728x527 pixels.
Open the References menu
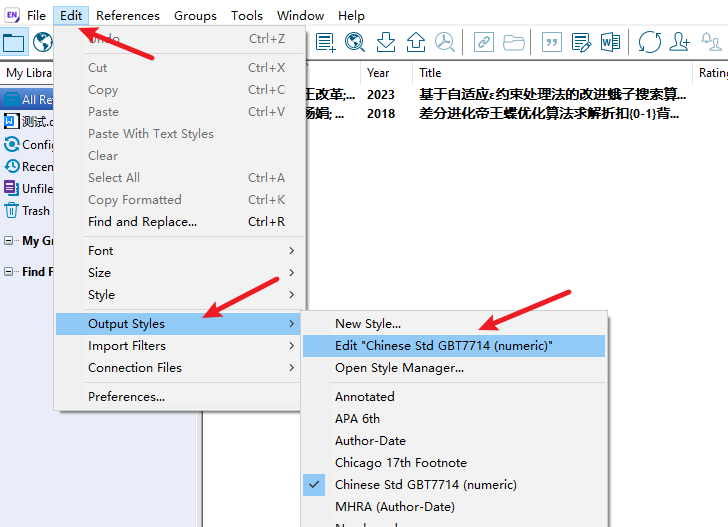128,16
